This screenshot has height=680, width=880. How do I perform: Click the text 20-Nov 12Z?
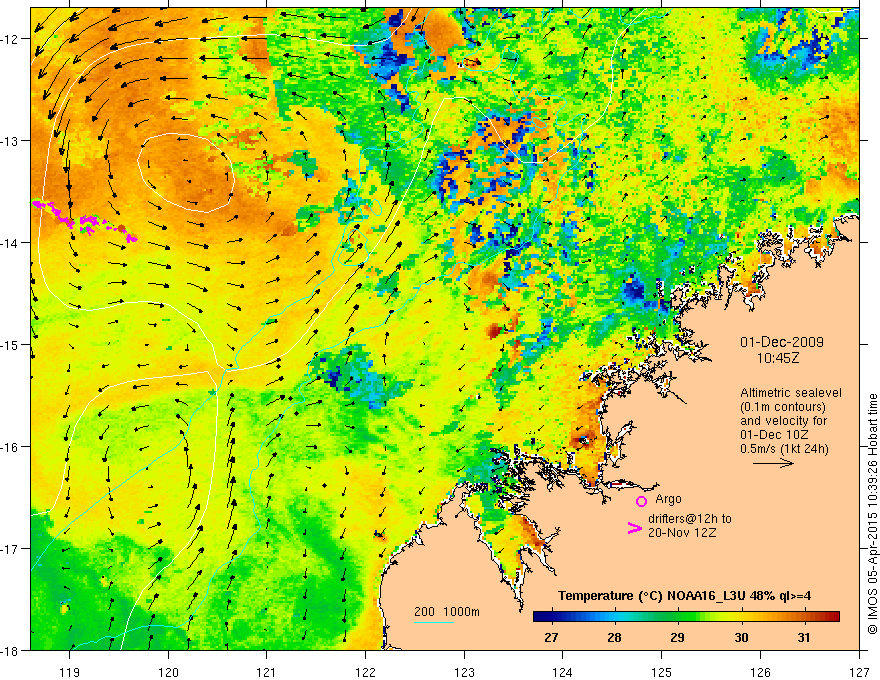click(682, 533)
